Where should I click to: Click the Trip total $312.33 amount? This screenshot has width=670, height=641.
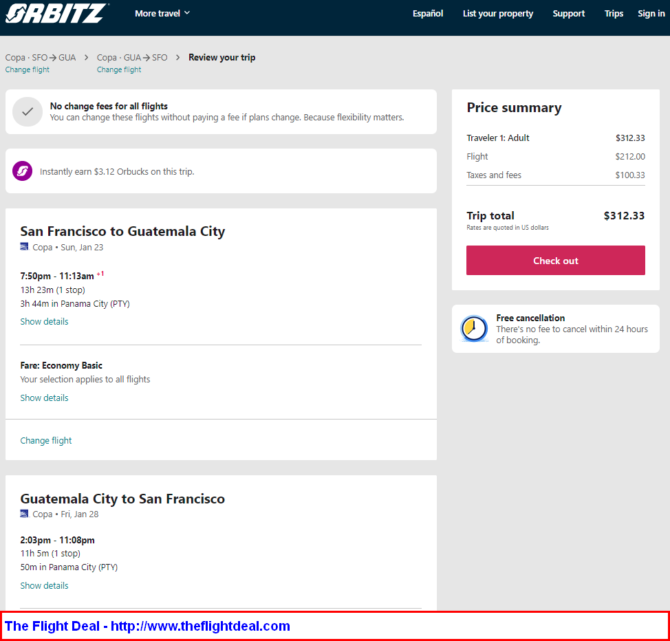pos(624,215)
